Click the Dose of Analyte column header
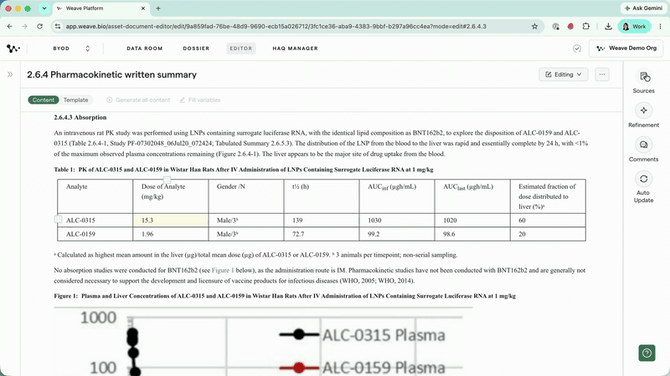 [x=170, y=197]
